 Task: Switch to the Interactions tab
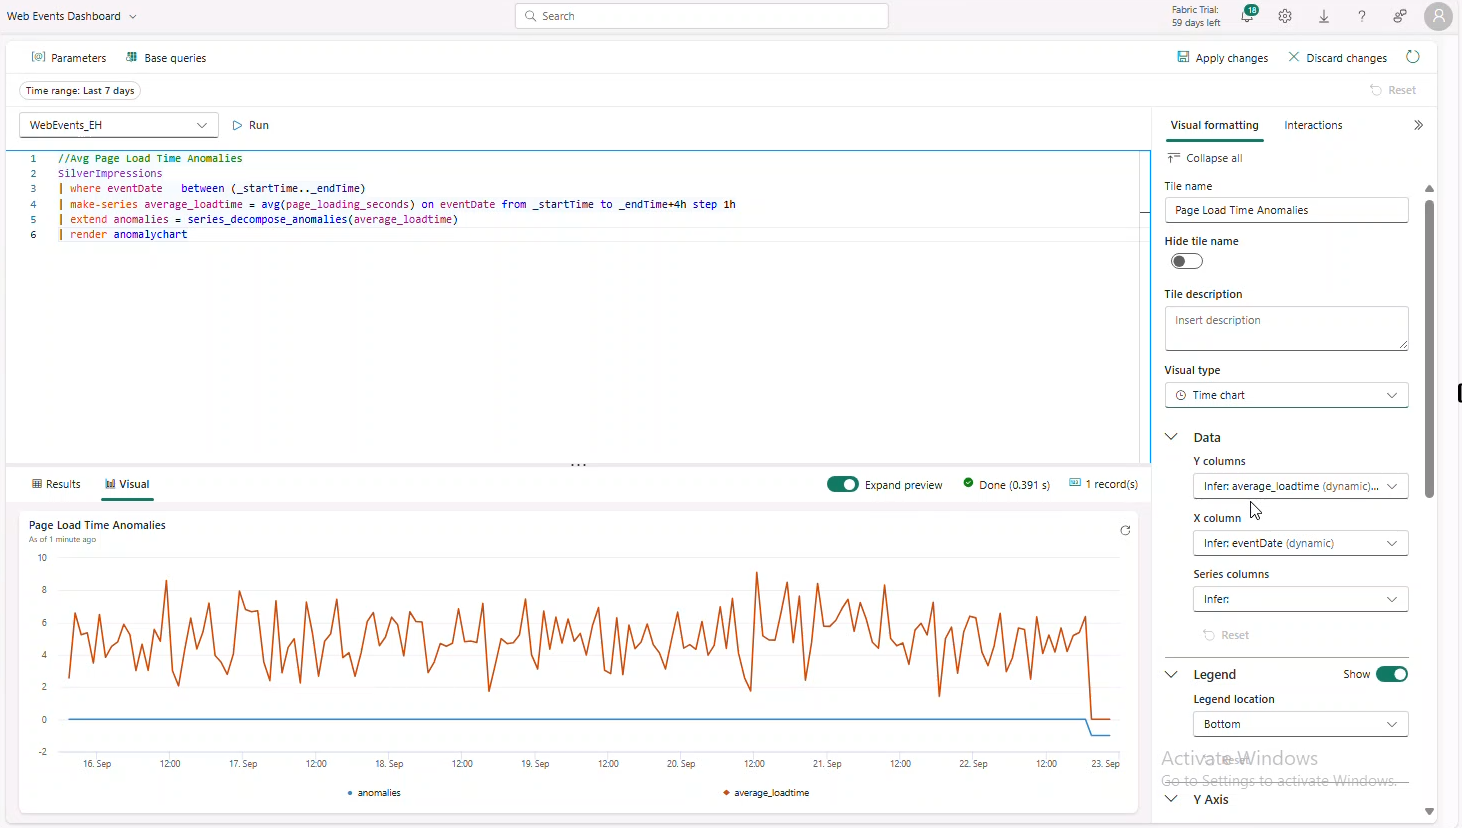click(x=1313, y=125)
